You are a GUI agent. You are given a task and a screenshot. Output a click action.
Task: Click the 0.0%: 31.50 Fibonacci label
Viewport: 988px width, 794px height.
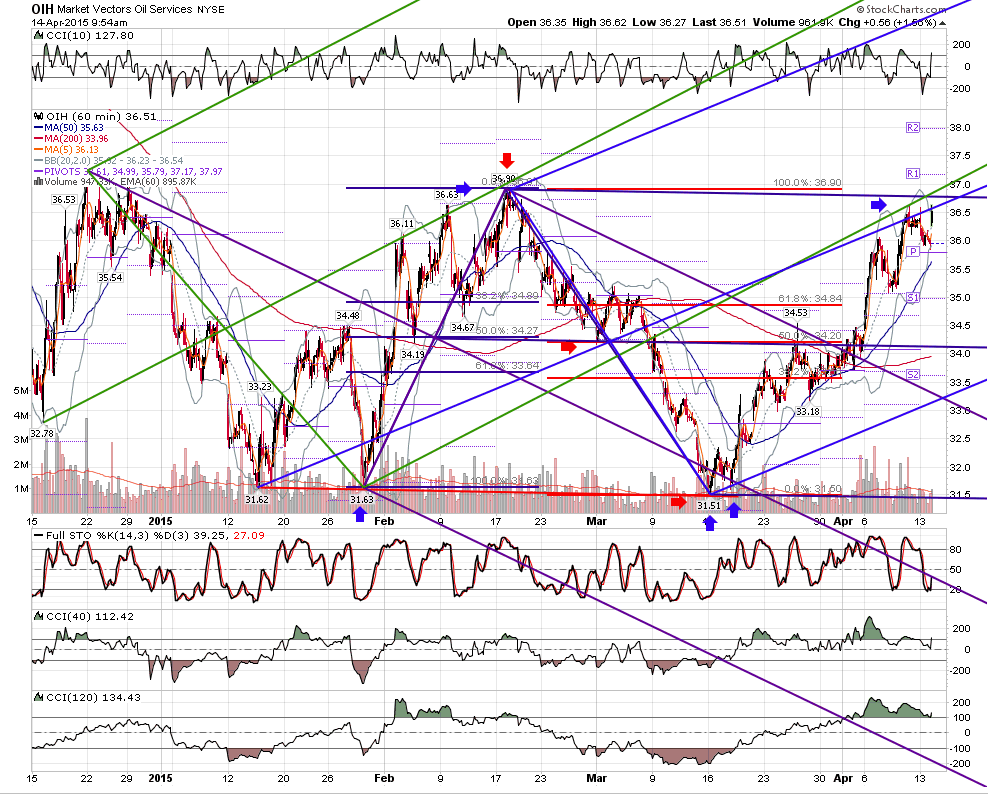click(x=813, y=489)
